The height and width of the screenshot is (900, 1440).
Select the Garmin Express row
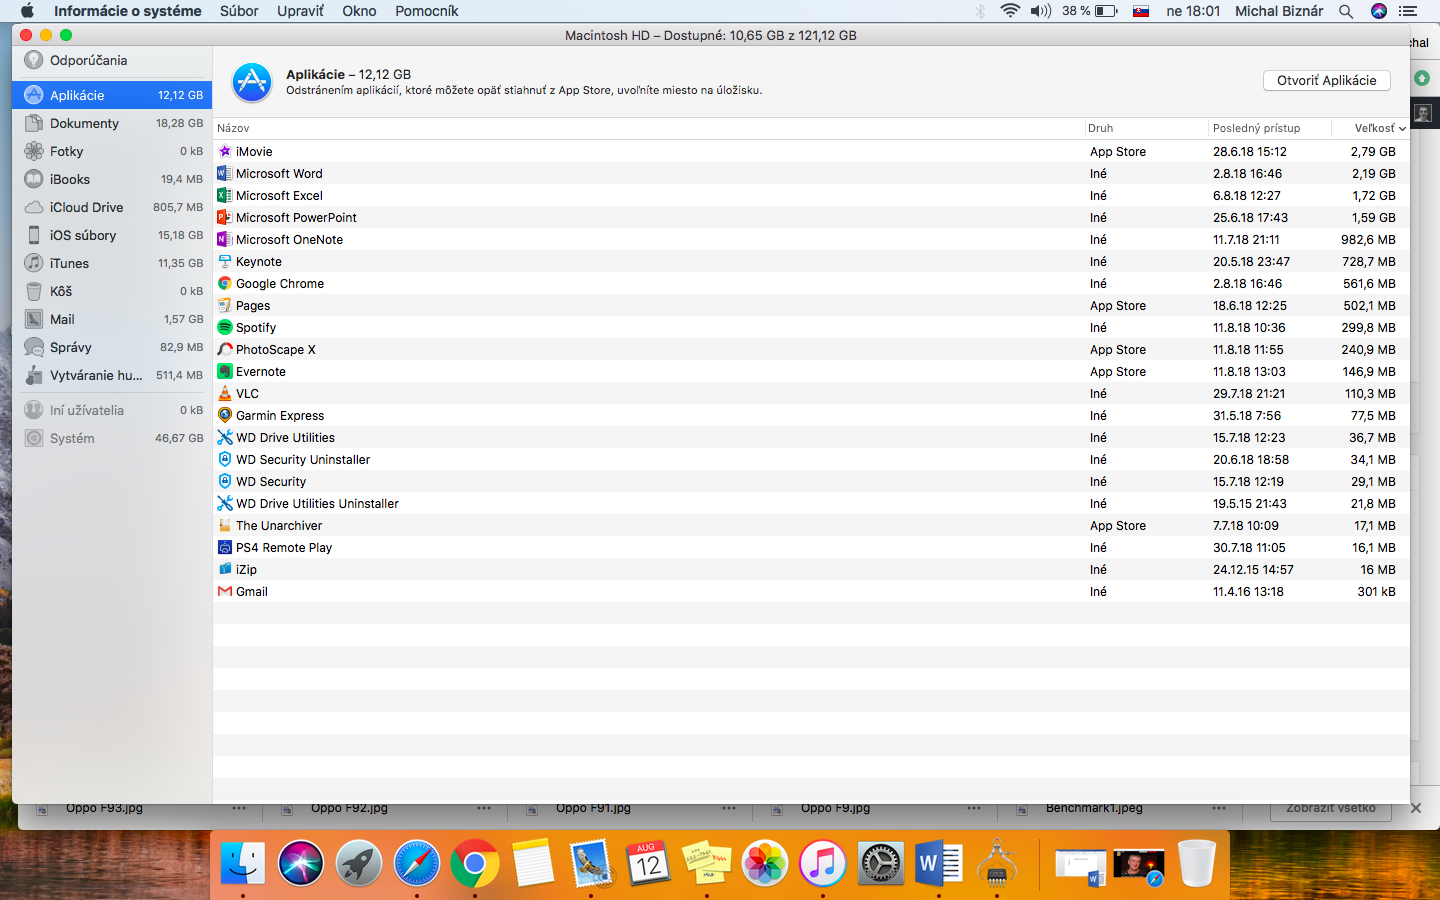click(811, 415)
